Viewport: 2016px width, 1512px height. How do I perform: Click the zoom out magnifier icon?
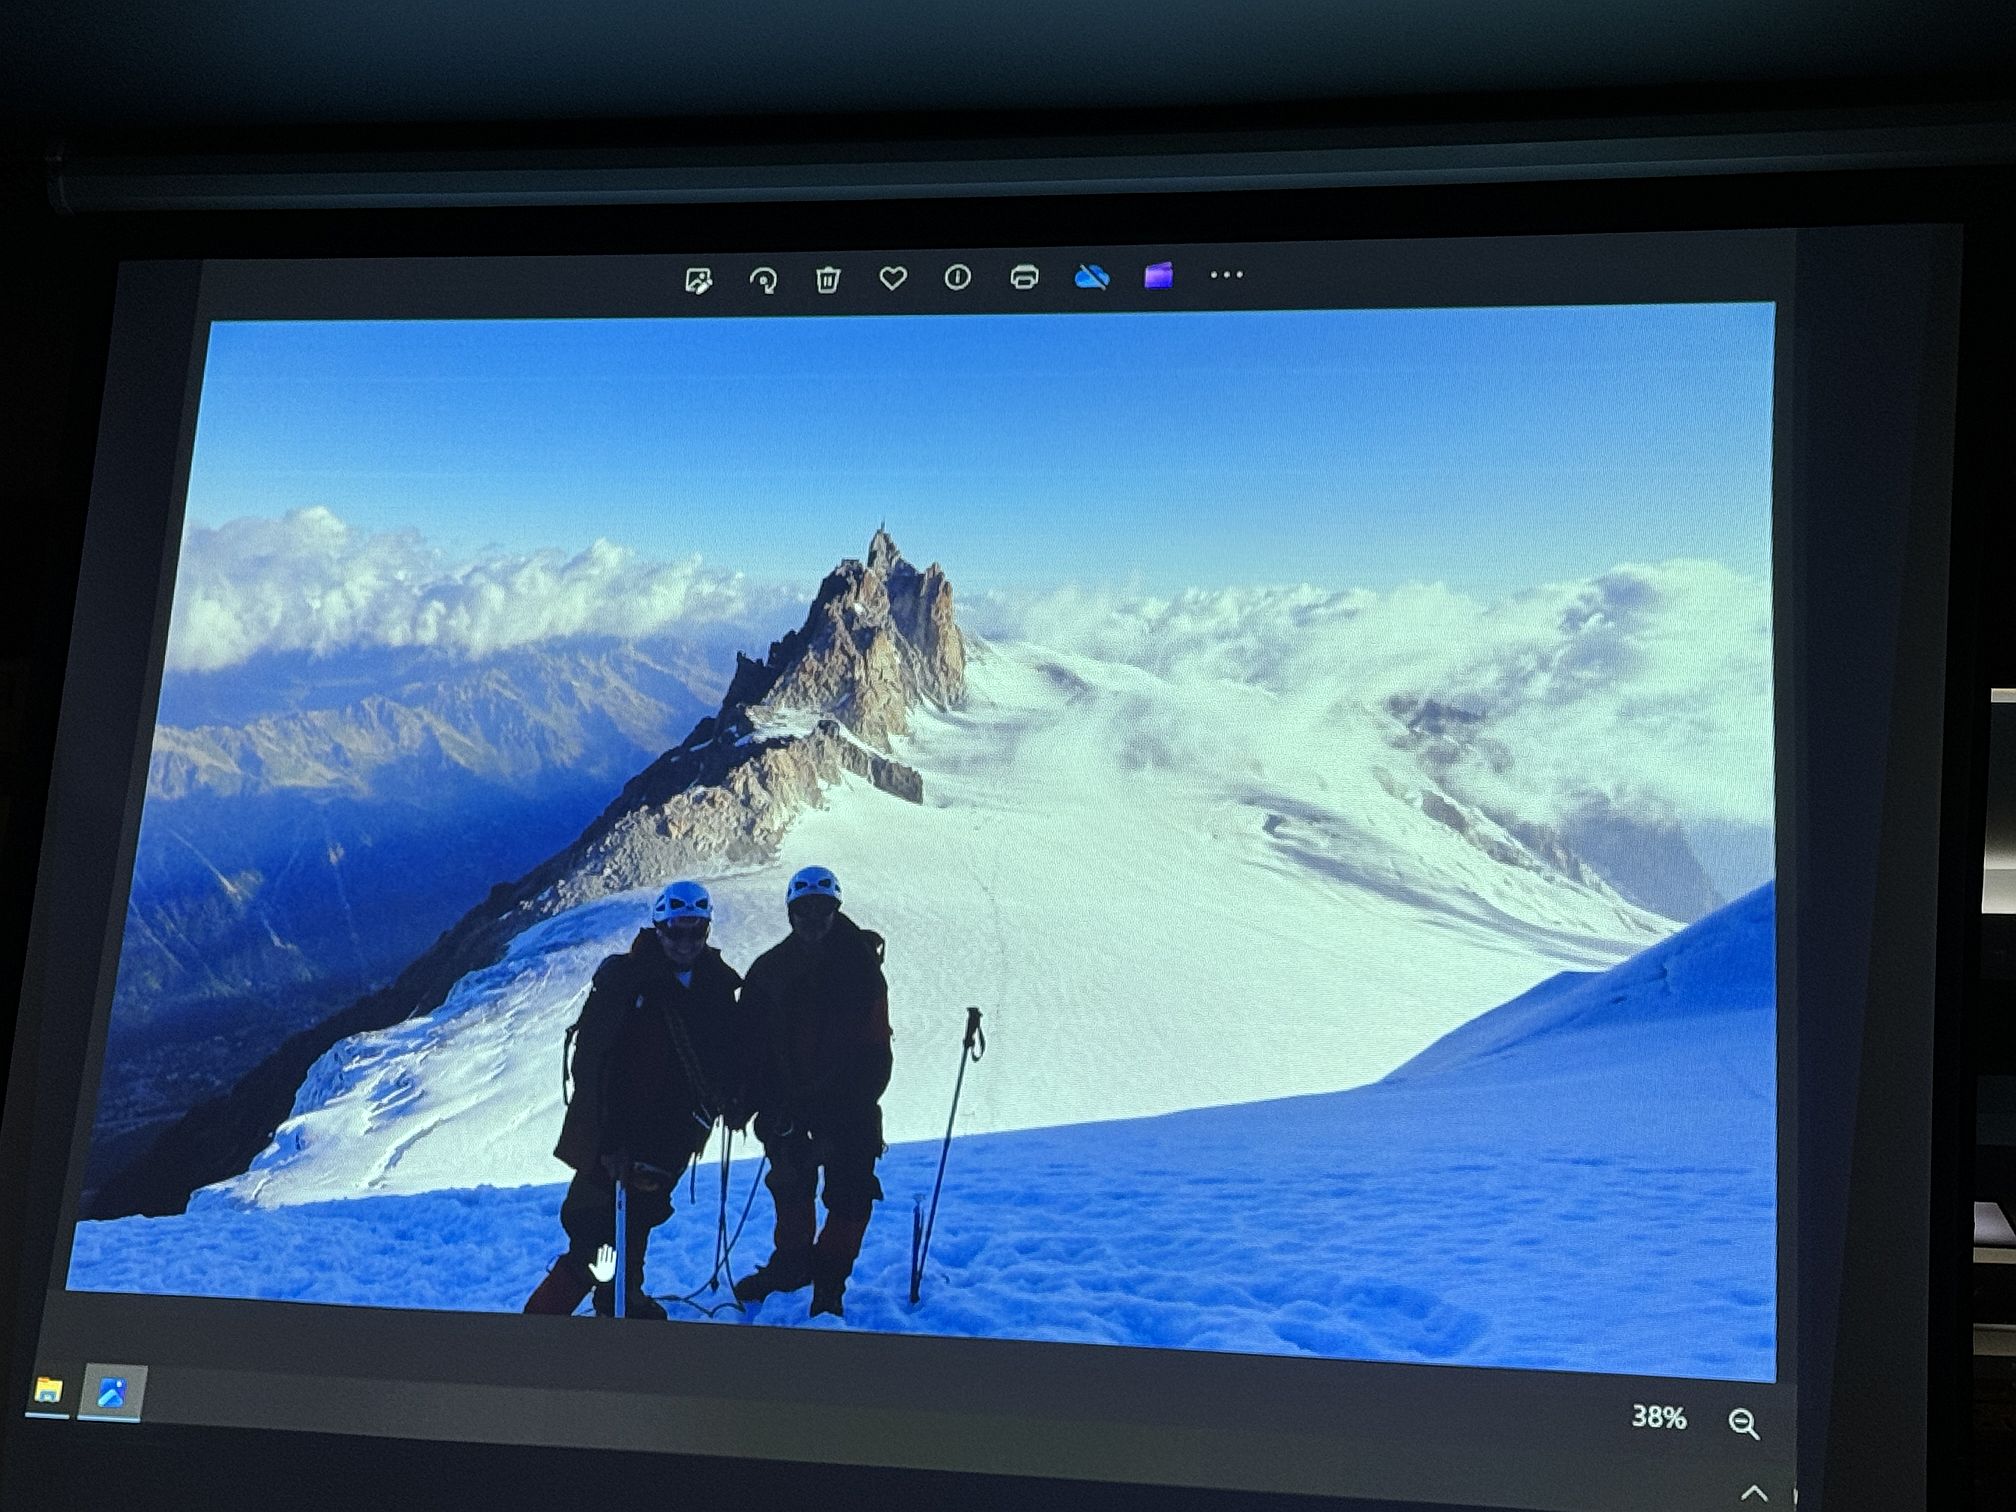[x=1743, y=1423]
